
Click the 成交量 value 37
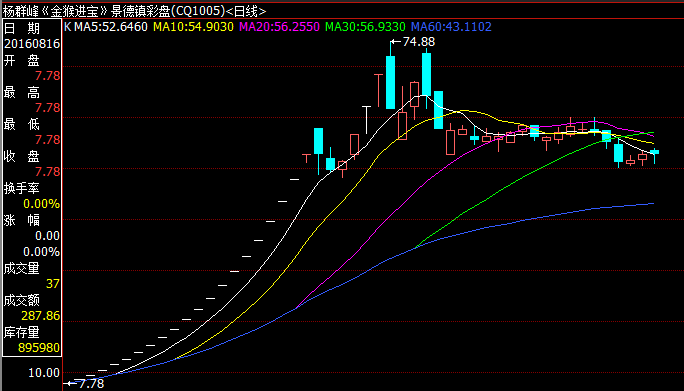(x=53, y=284)
